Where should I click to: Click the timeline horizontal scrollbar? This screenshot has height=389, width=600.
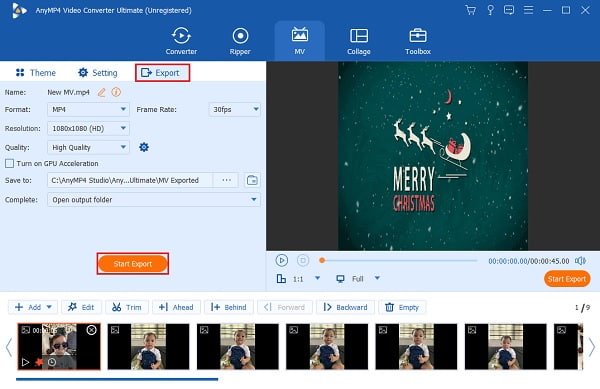point(117,379)
